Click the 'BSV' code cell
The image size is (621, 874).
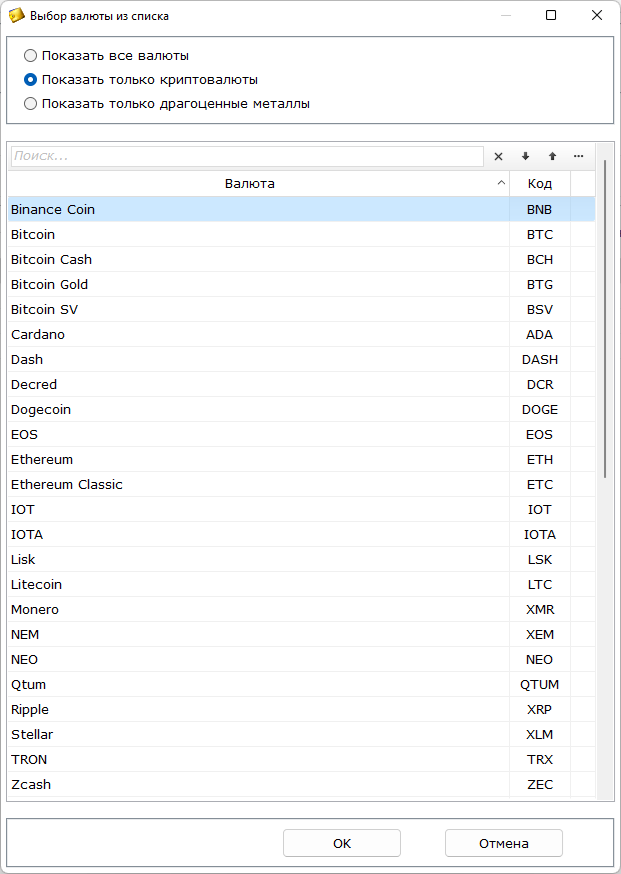coord(540,309)
